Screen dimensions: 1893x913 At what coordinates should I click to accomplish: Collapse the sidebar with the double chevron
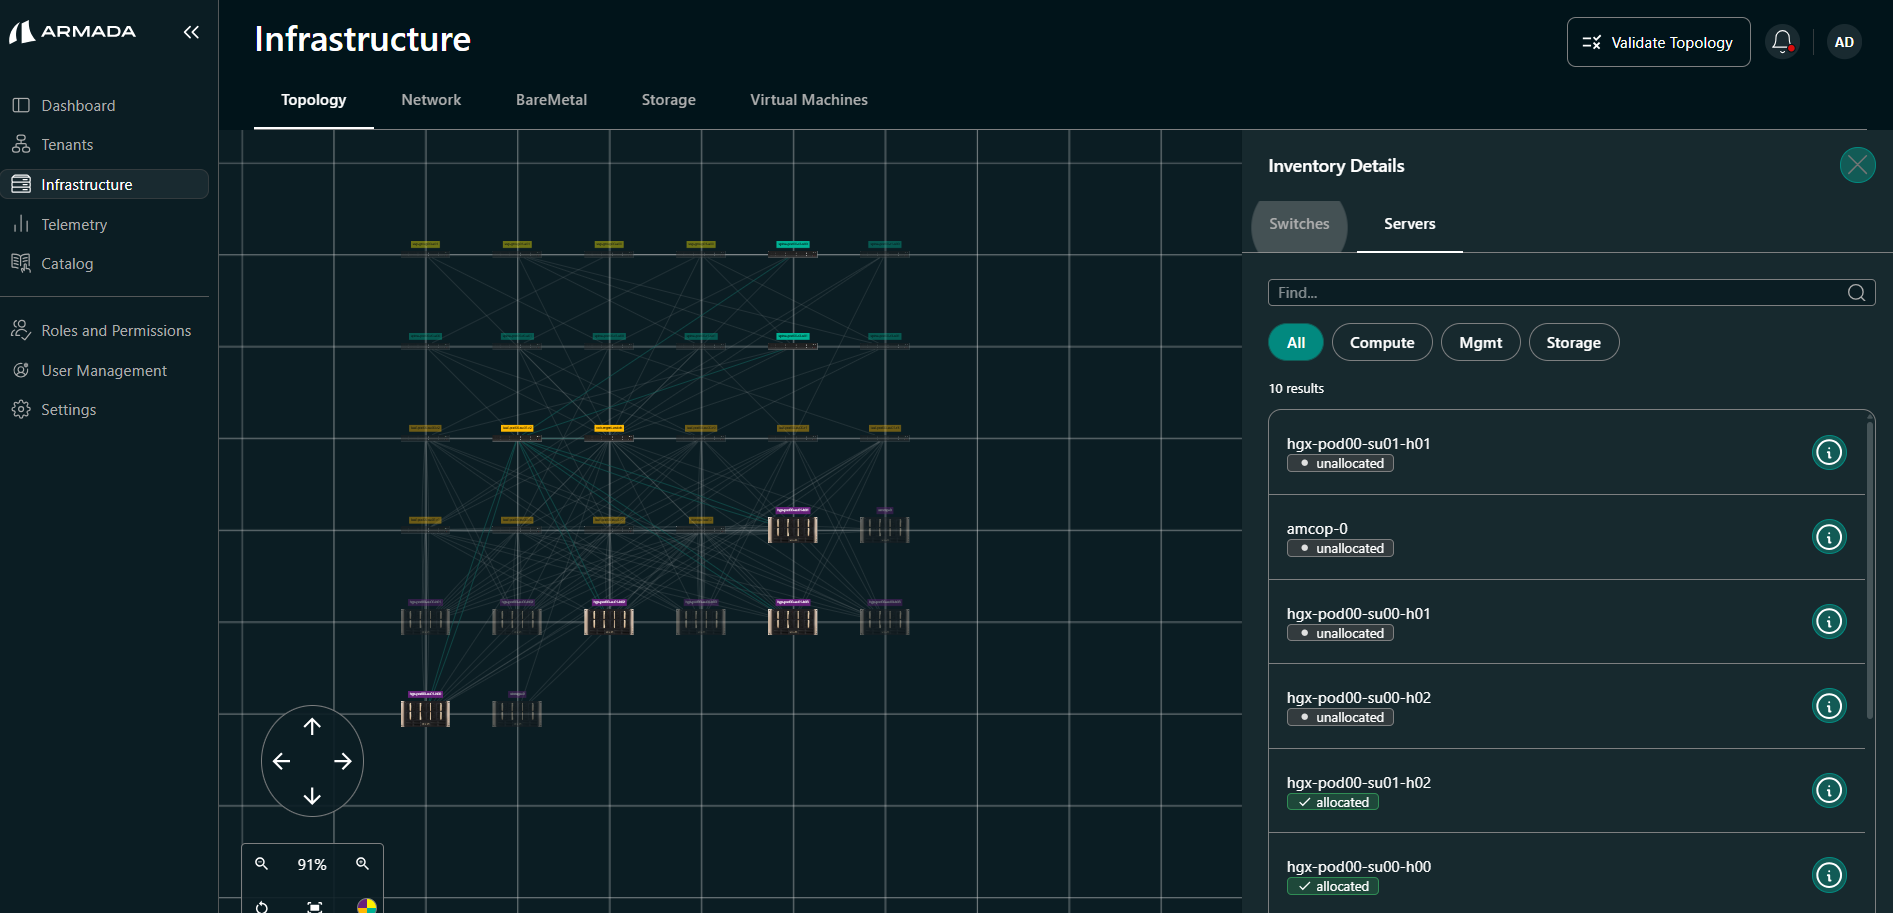(191, 32)
